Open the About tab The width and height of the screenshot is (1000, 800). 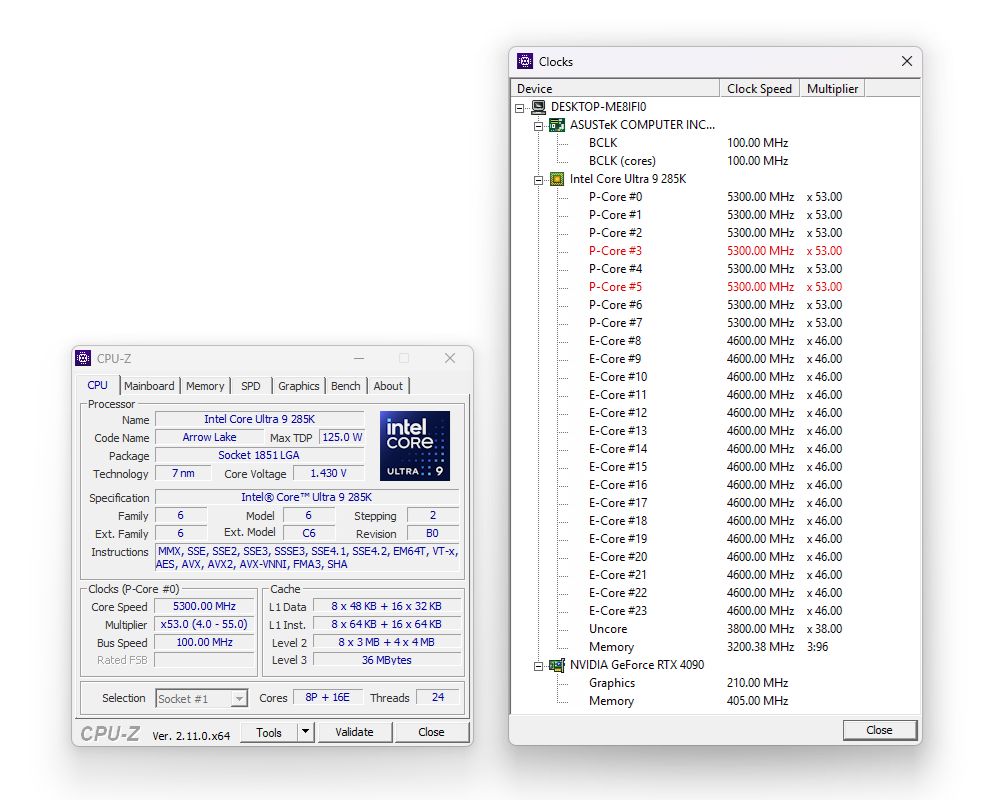388,386
